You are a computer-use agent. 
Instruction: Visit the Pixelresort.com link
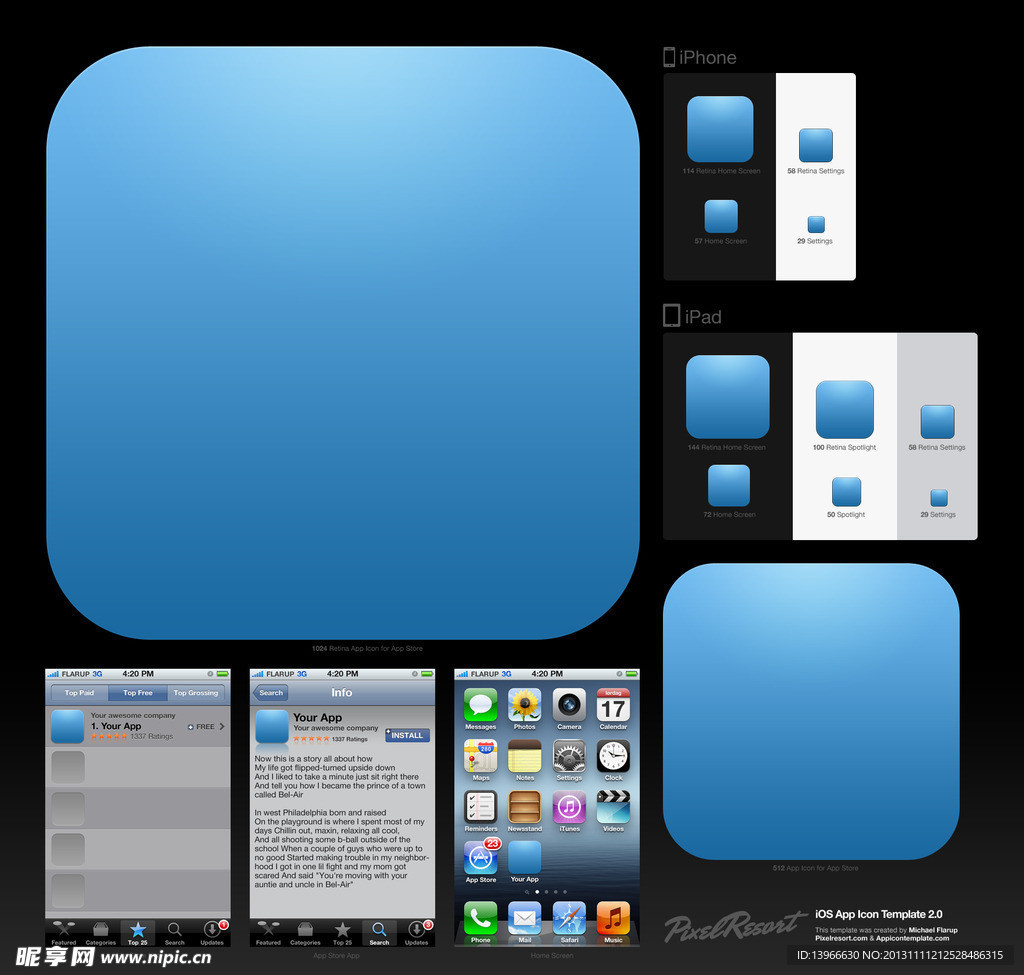pos(841,939)
